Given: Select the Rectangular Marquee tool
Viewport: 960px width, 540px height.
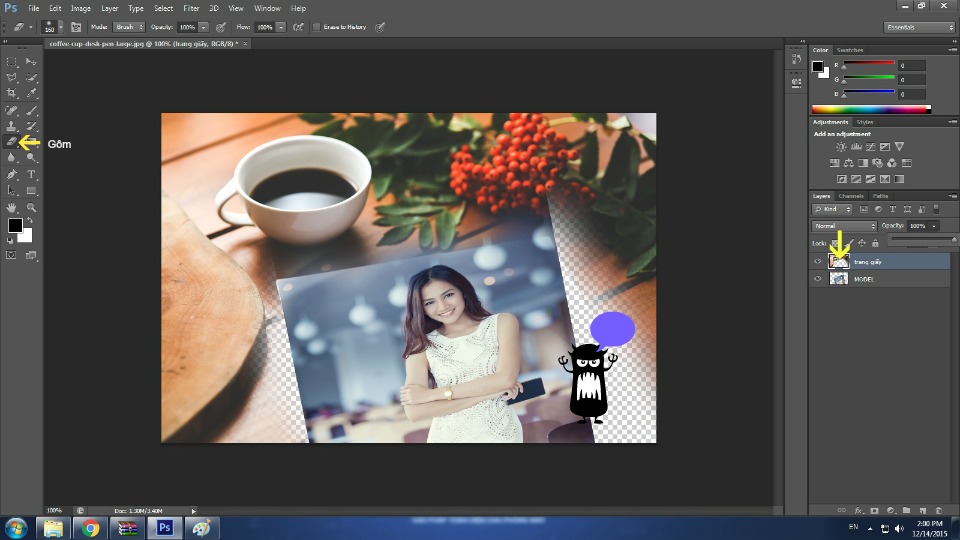Looking at the screenshot, I should 12,62.
